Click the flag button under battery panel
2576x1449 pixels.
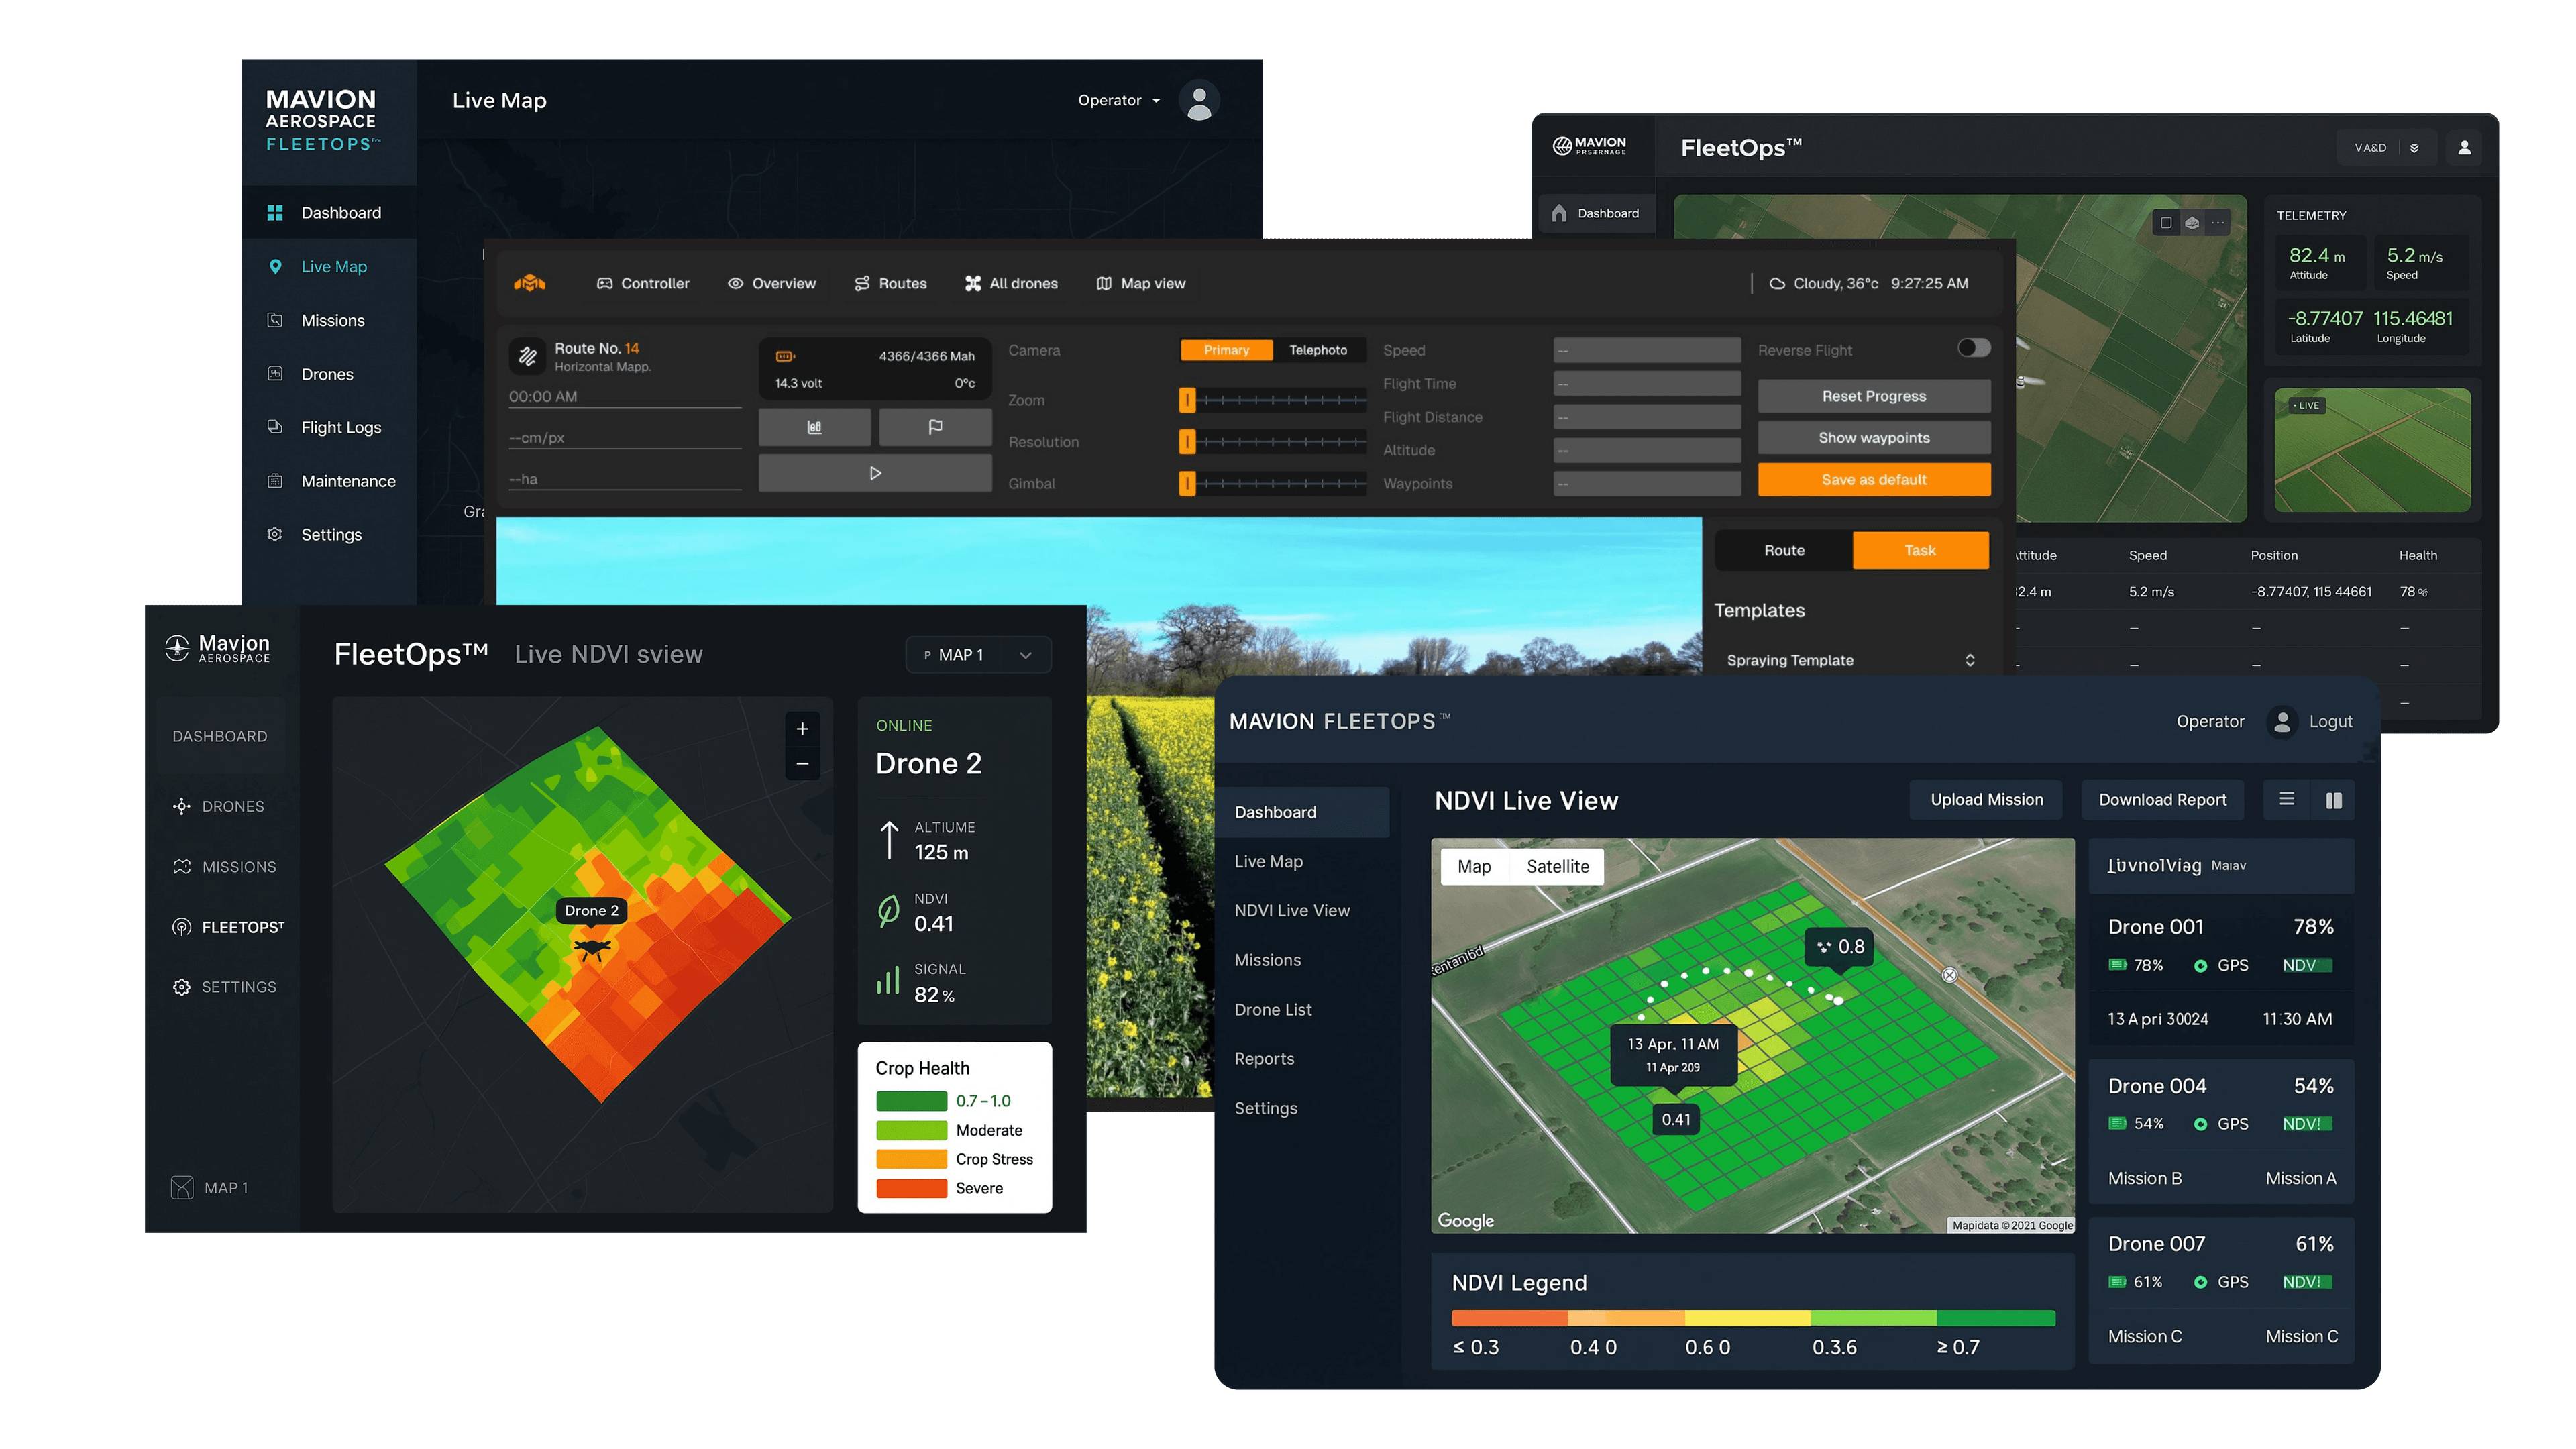(x=935, y=427)
